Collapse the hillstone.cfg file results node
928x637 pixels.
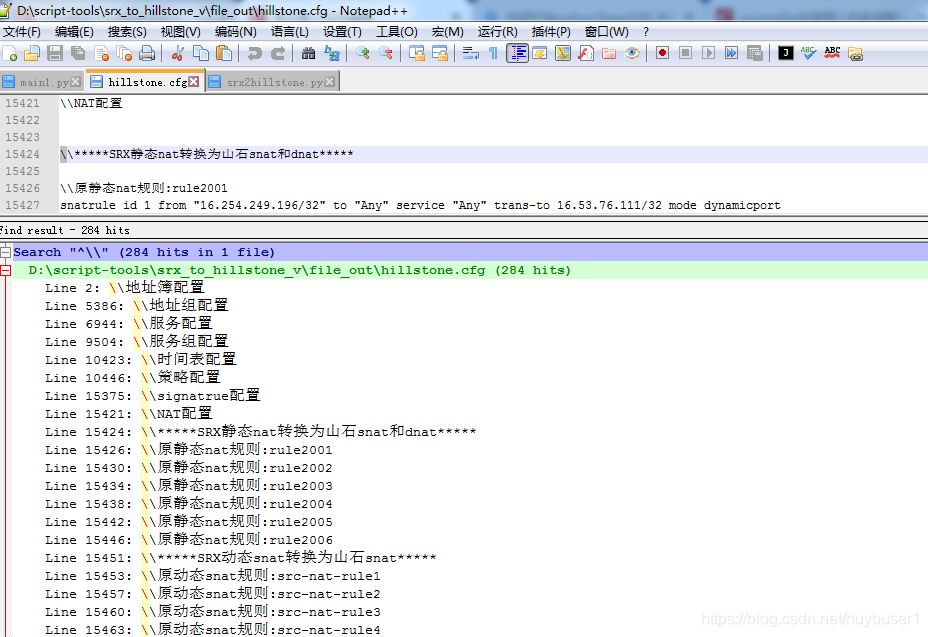click(5, 271)
